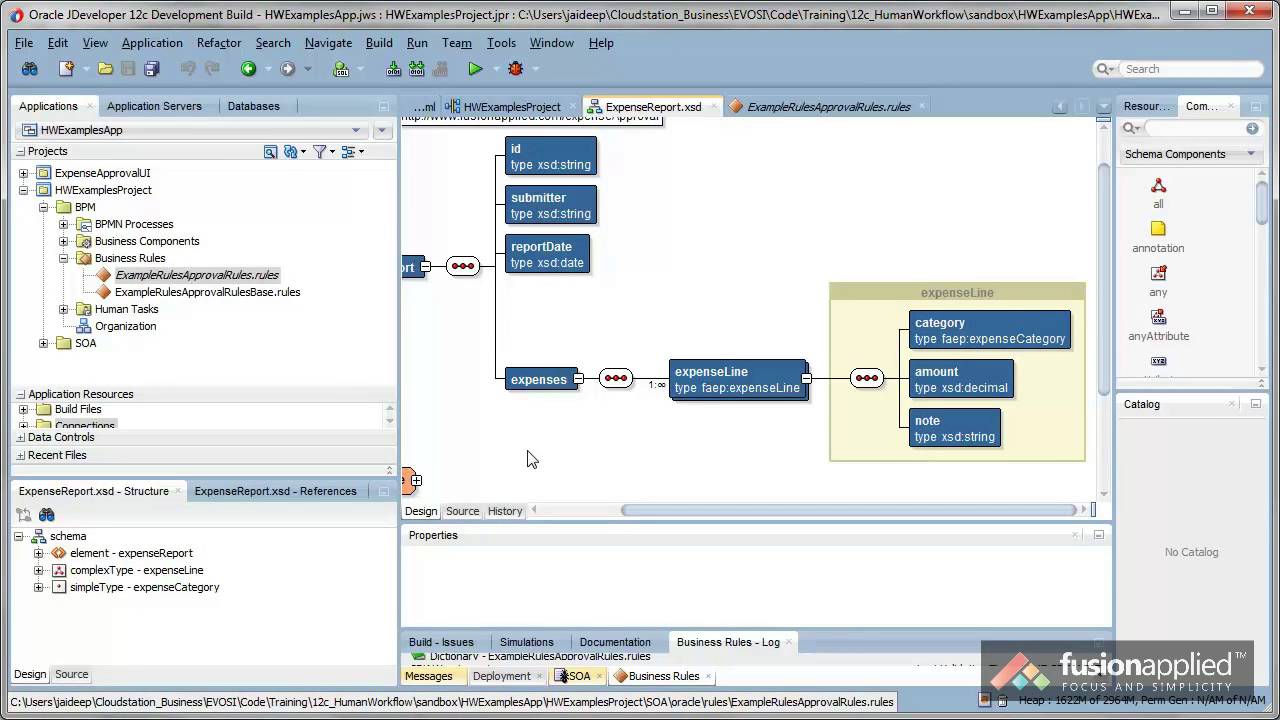Expand the BPMN Processes folder

click(x=64, y=224)
